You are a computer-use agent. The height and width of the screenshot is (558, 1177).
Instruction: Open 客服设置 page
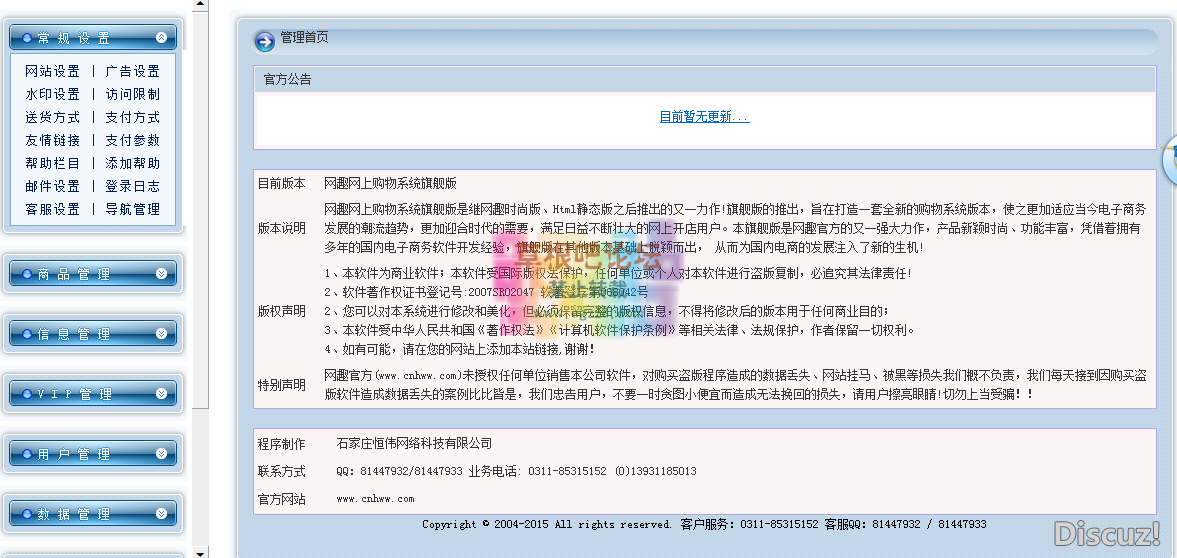click(53, 210)
